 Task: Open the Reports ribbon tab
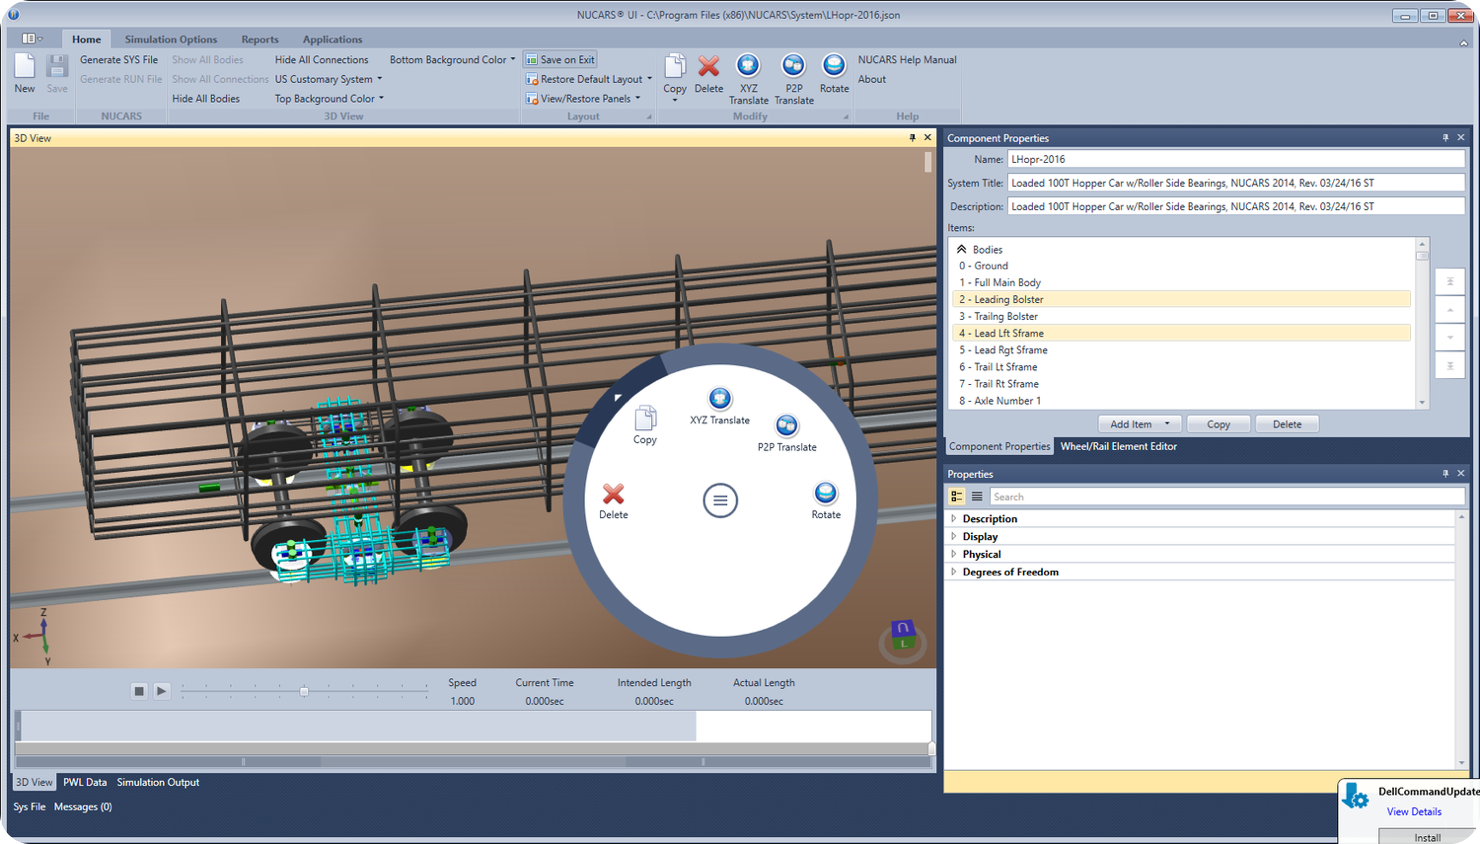[x=260, y=39]
